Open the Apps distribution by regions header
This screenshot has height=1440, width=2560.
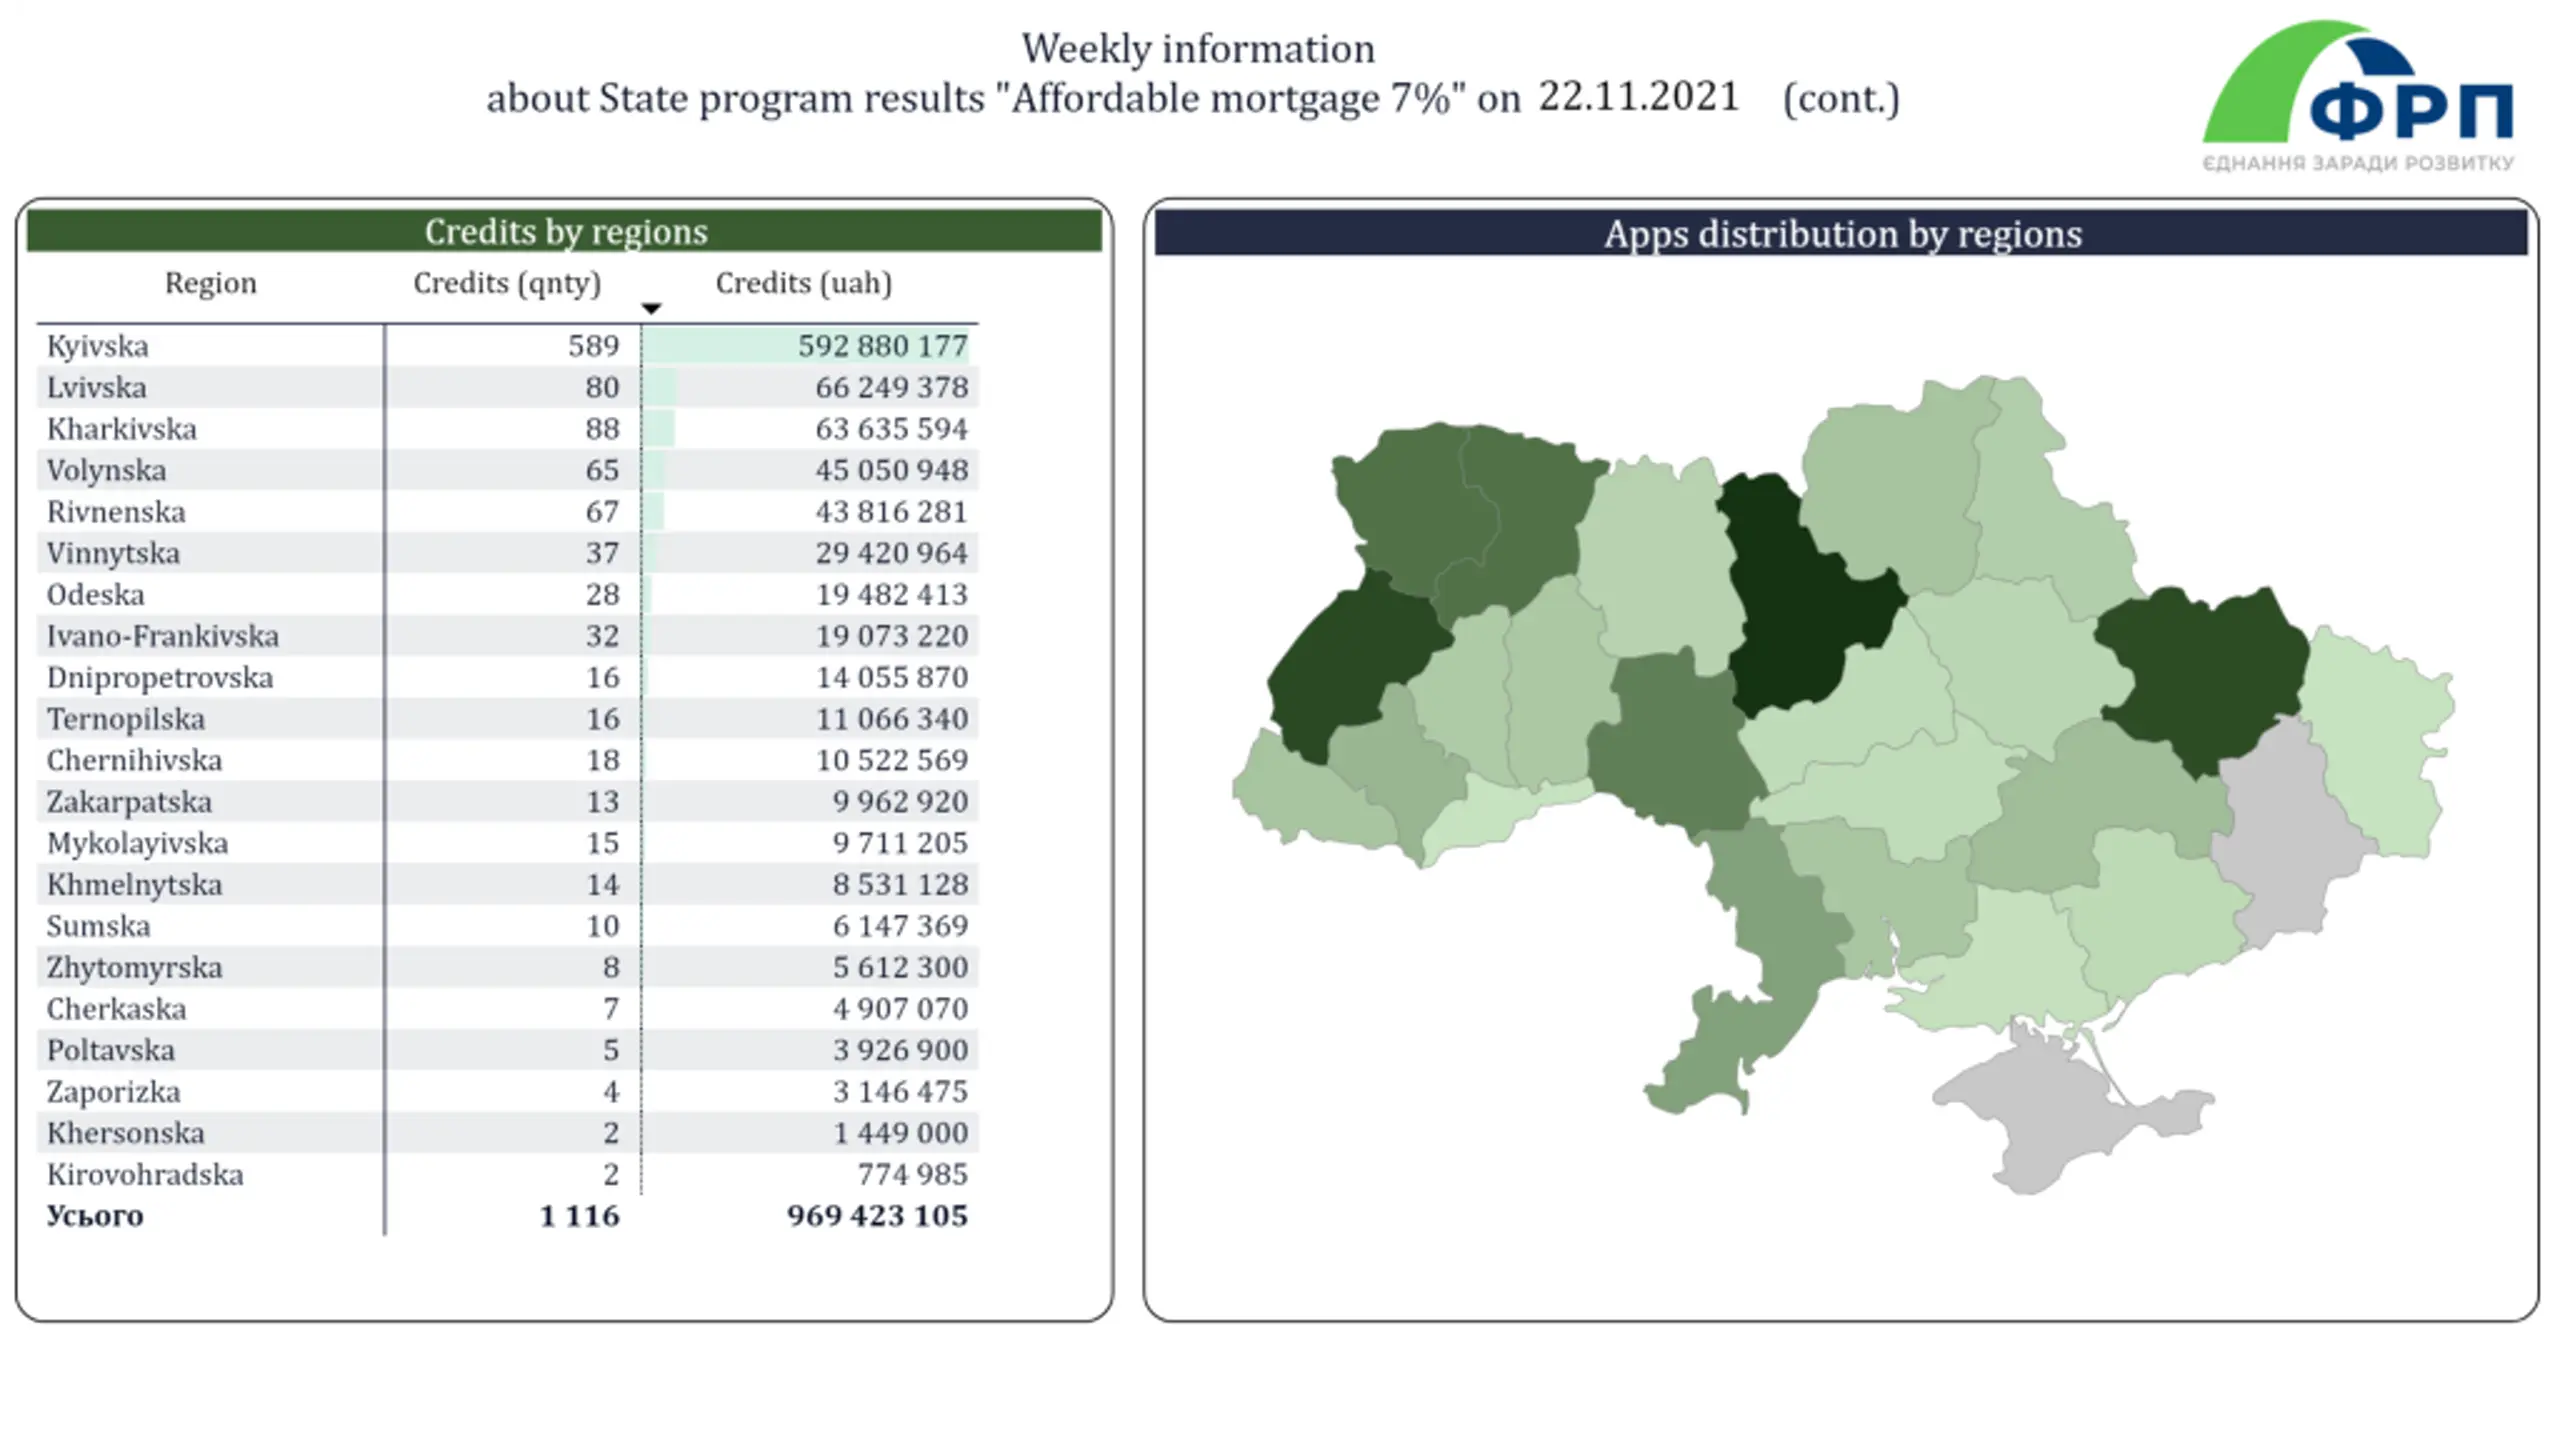1841,233
